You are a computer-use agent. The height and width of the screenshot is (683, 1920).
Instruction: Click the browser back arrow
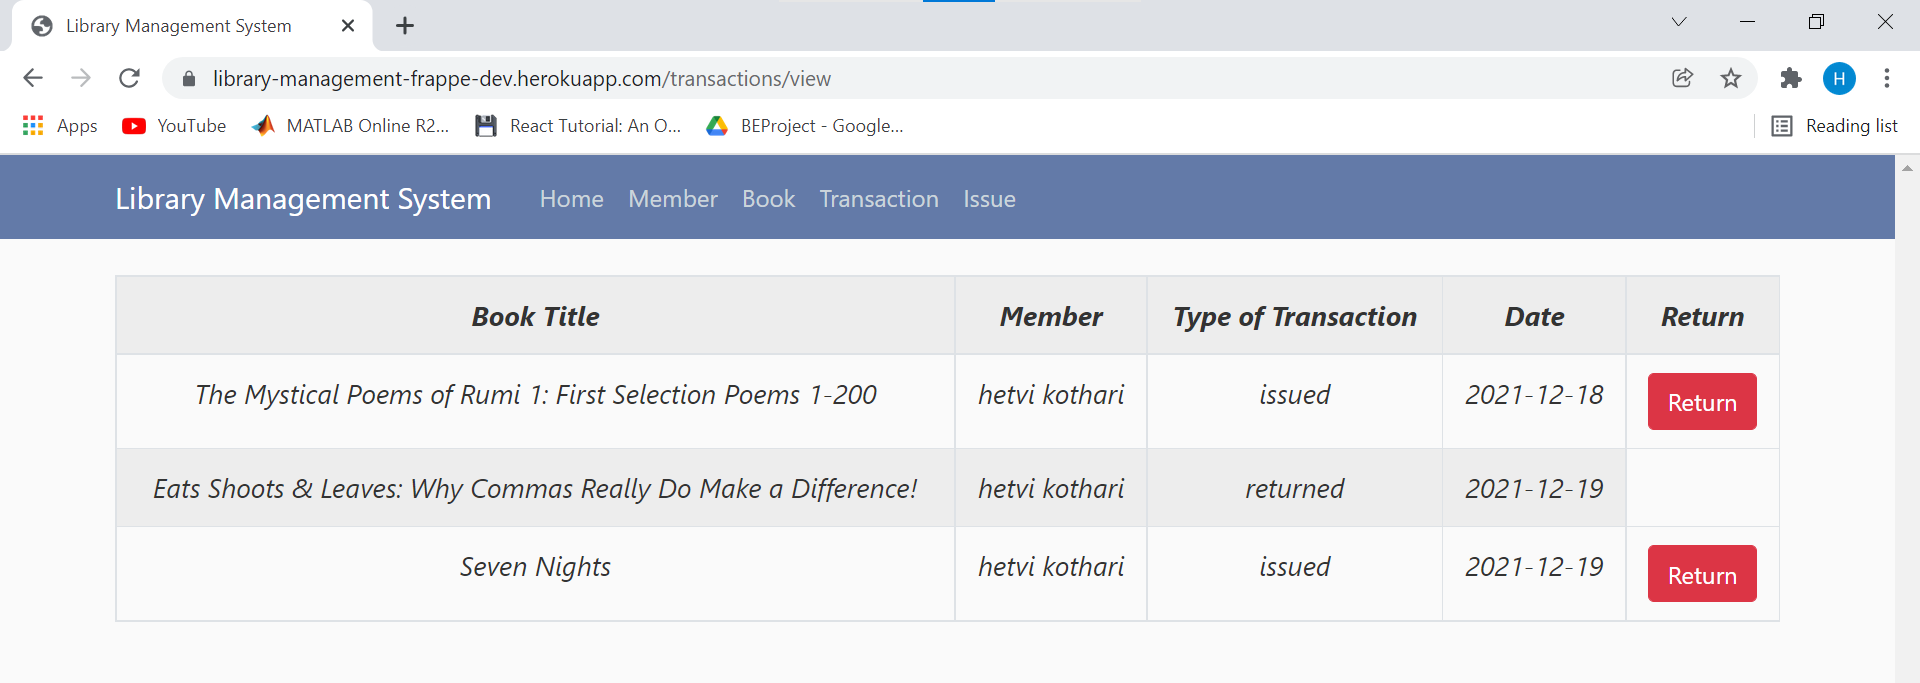tap(33, 78)
